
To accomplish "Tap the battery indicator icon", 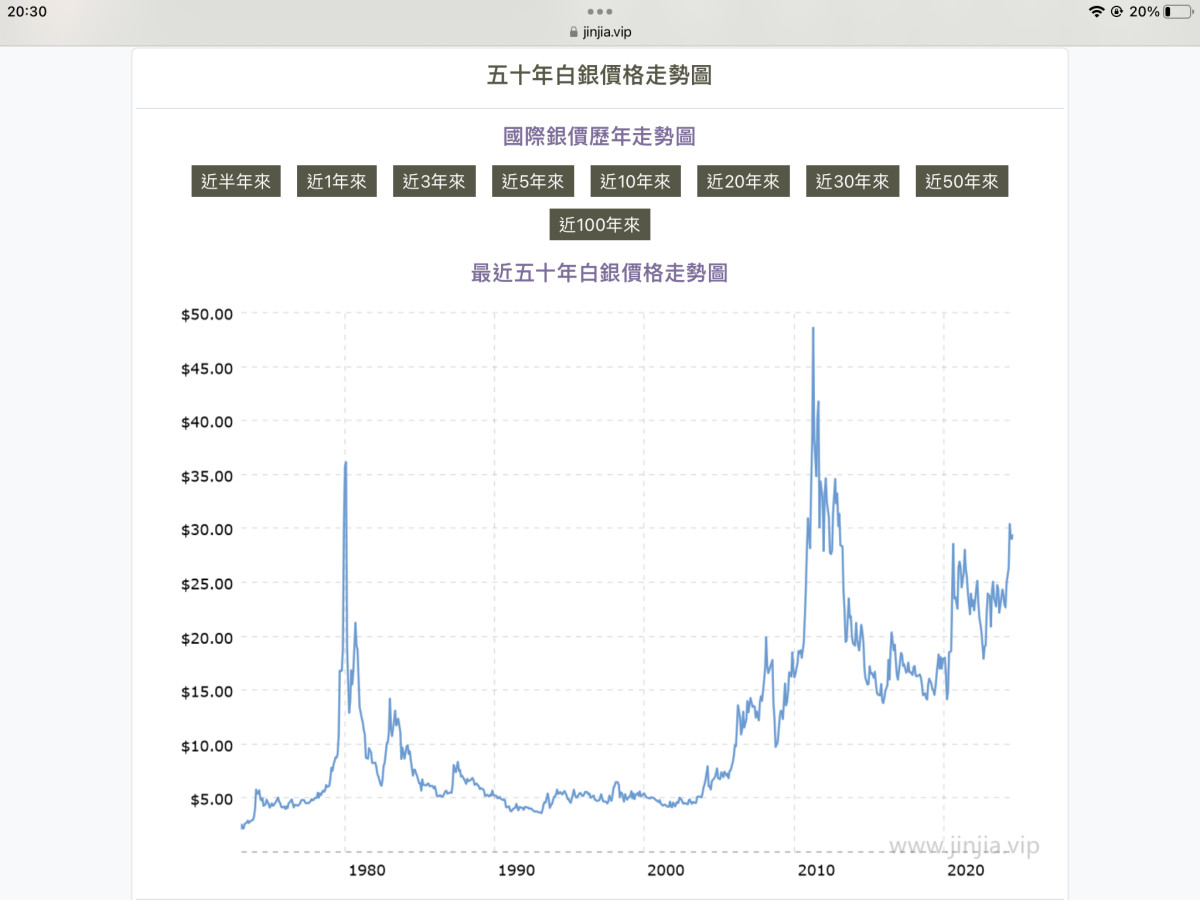I will tap(1177, 12).
